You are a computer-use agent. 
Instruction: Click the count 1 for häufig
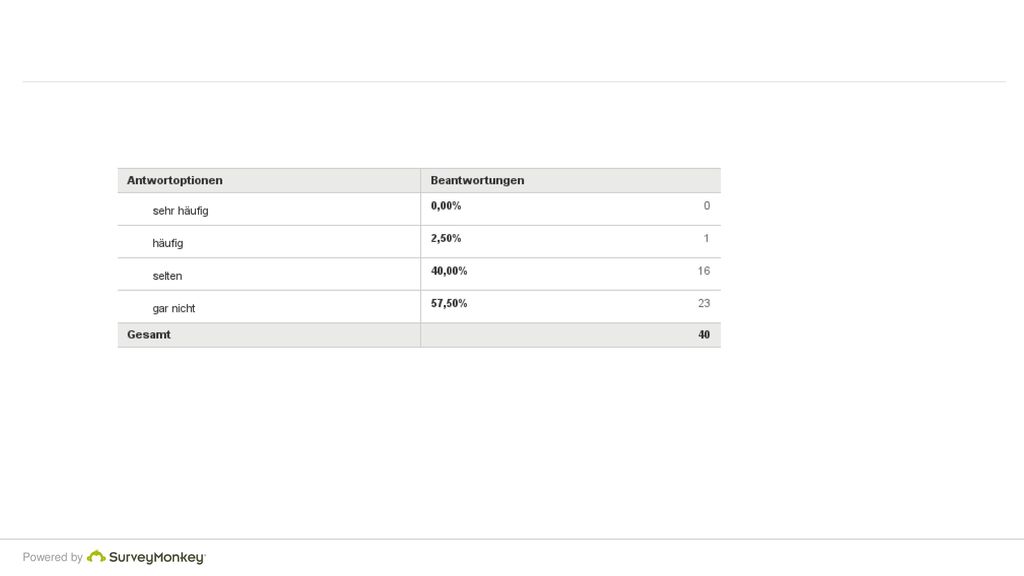click(706, 238)
